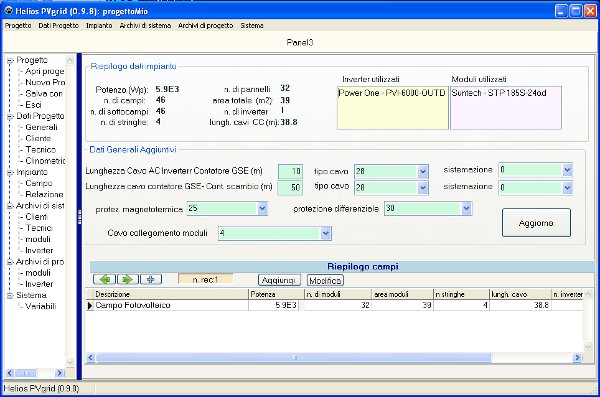Collapse the Sistema tree node

click(10, 296)
